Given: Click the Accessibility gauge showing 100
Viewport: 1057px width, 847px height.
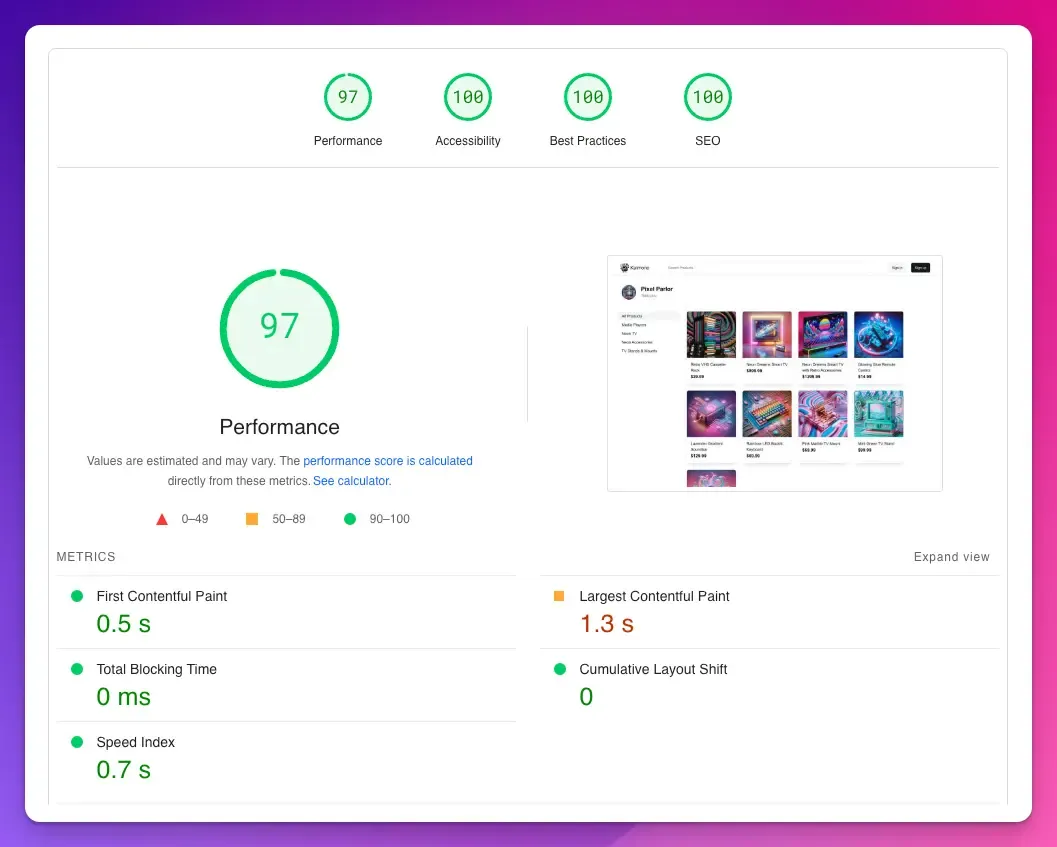Looking at the screenshot, I should coord(467,97).
